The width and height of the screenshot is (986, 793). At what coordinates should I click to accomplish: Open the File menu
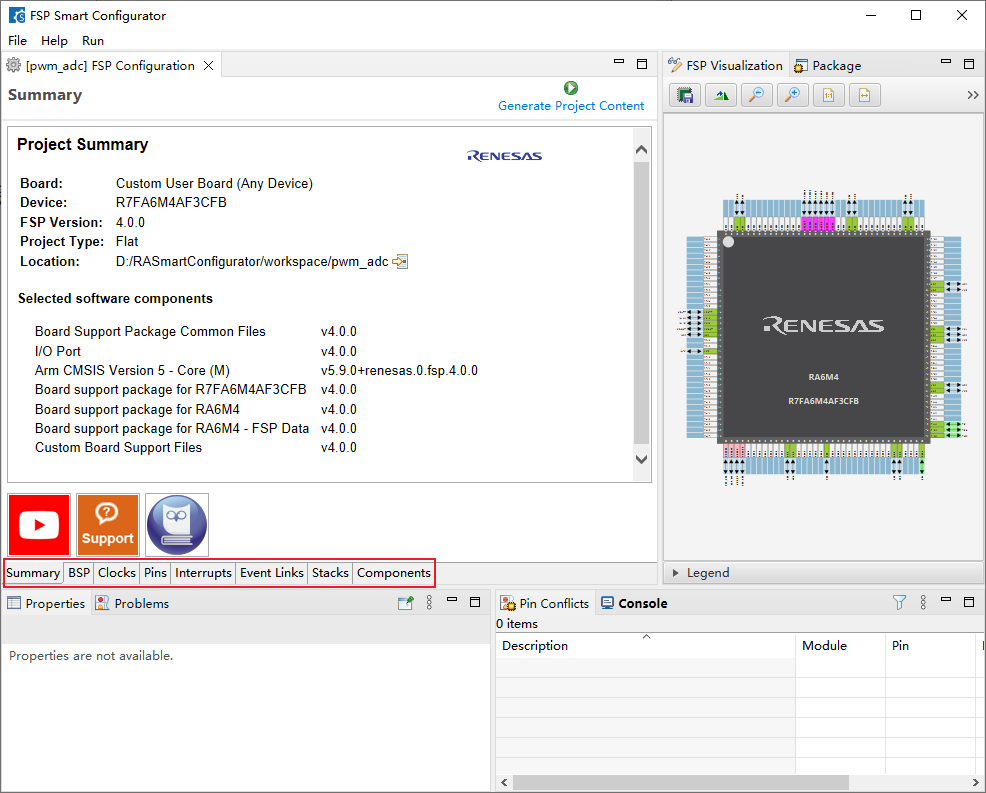click(x=18, y=40)
